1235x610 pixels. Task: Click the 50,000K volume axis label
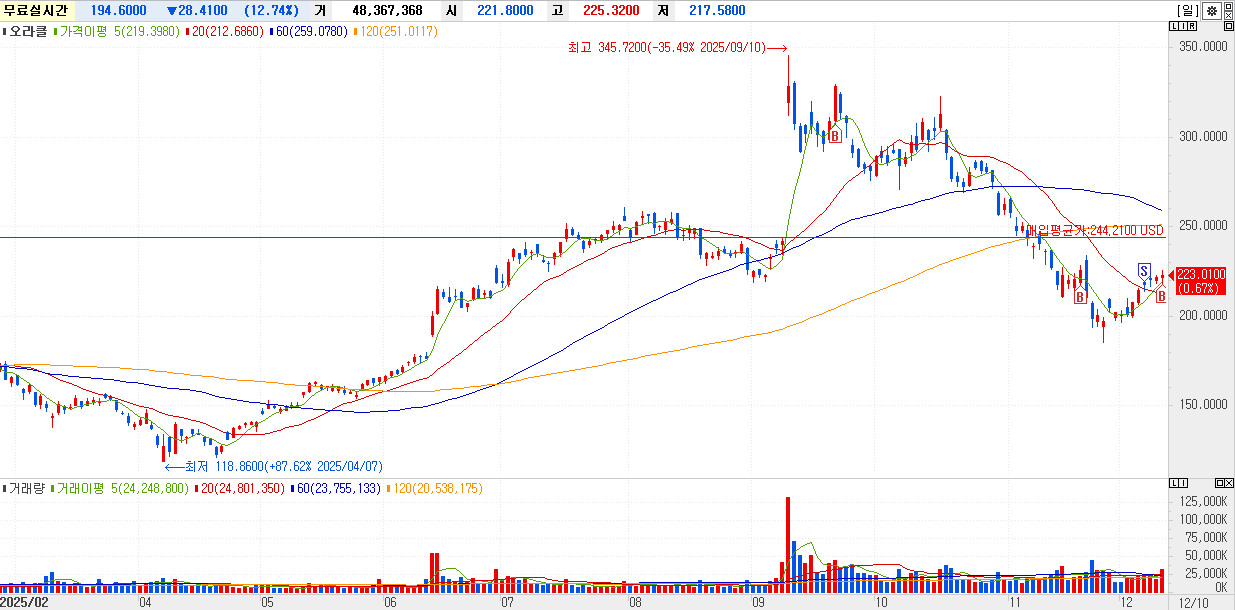tap(1206, 555)
